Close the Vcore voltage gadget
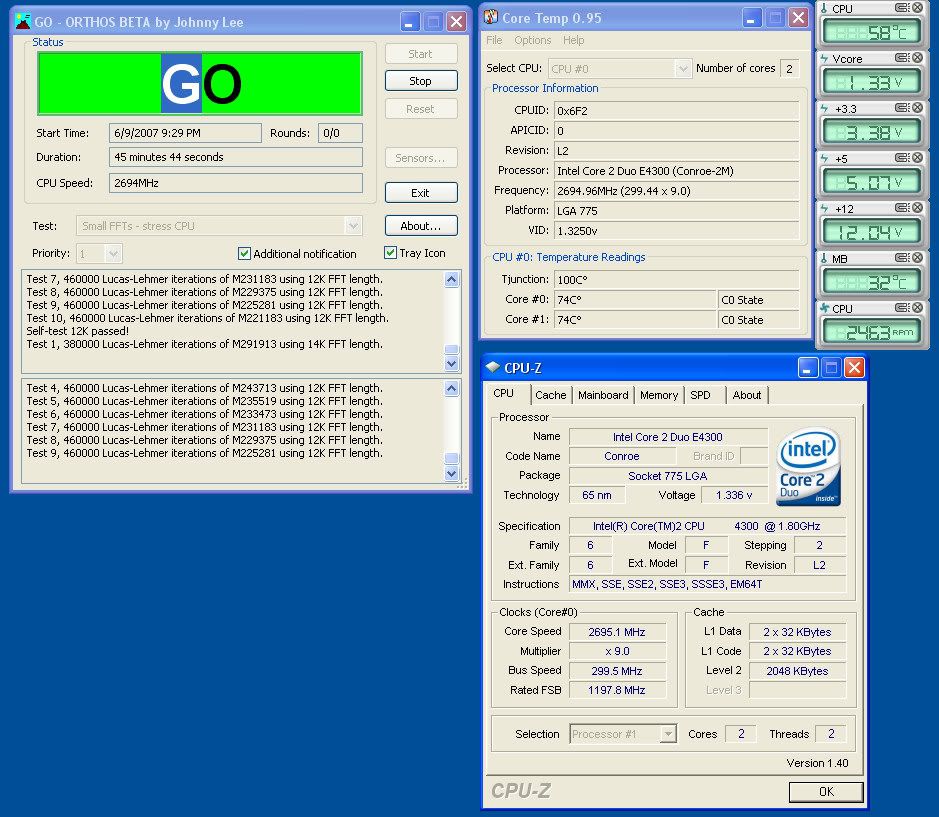Image resolution: width=939 pixels, height=817 pixels. tap(917, 58)
